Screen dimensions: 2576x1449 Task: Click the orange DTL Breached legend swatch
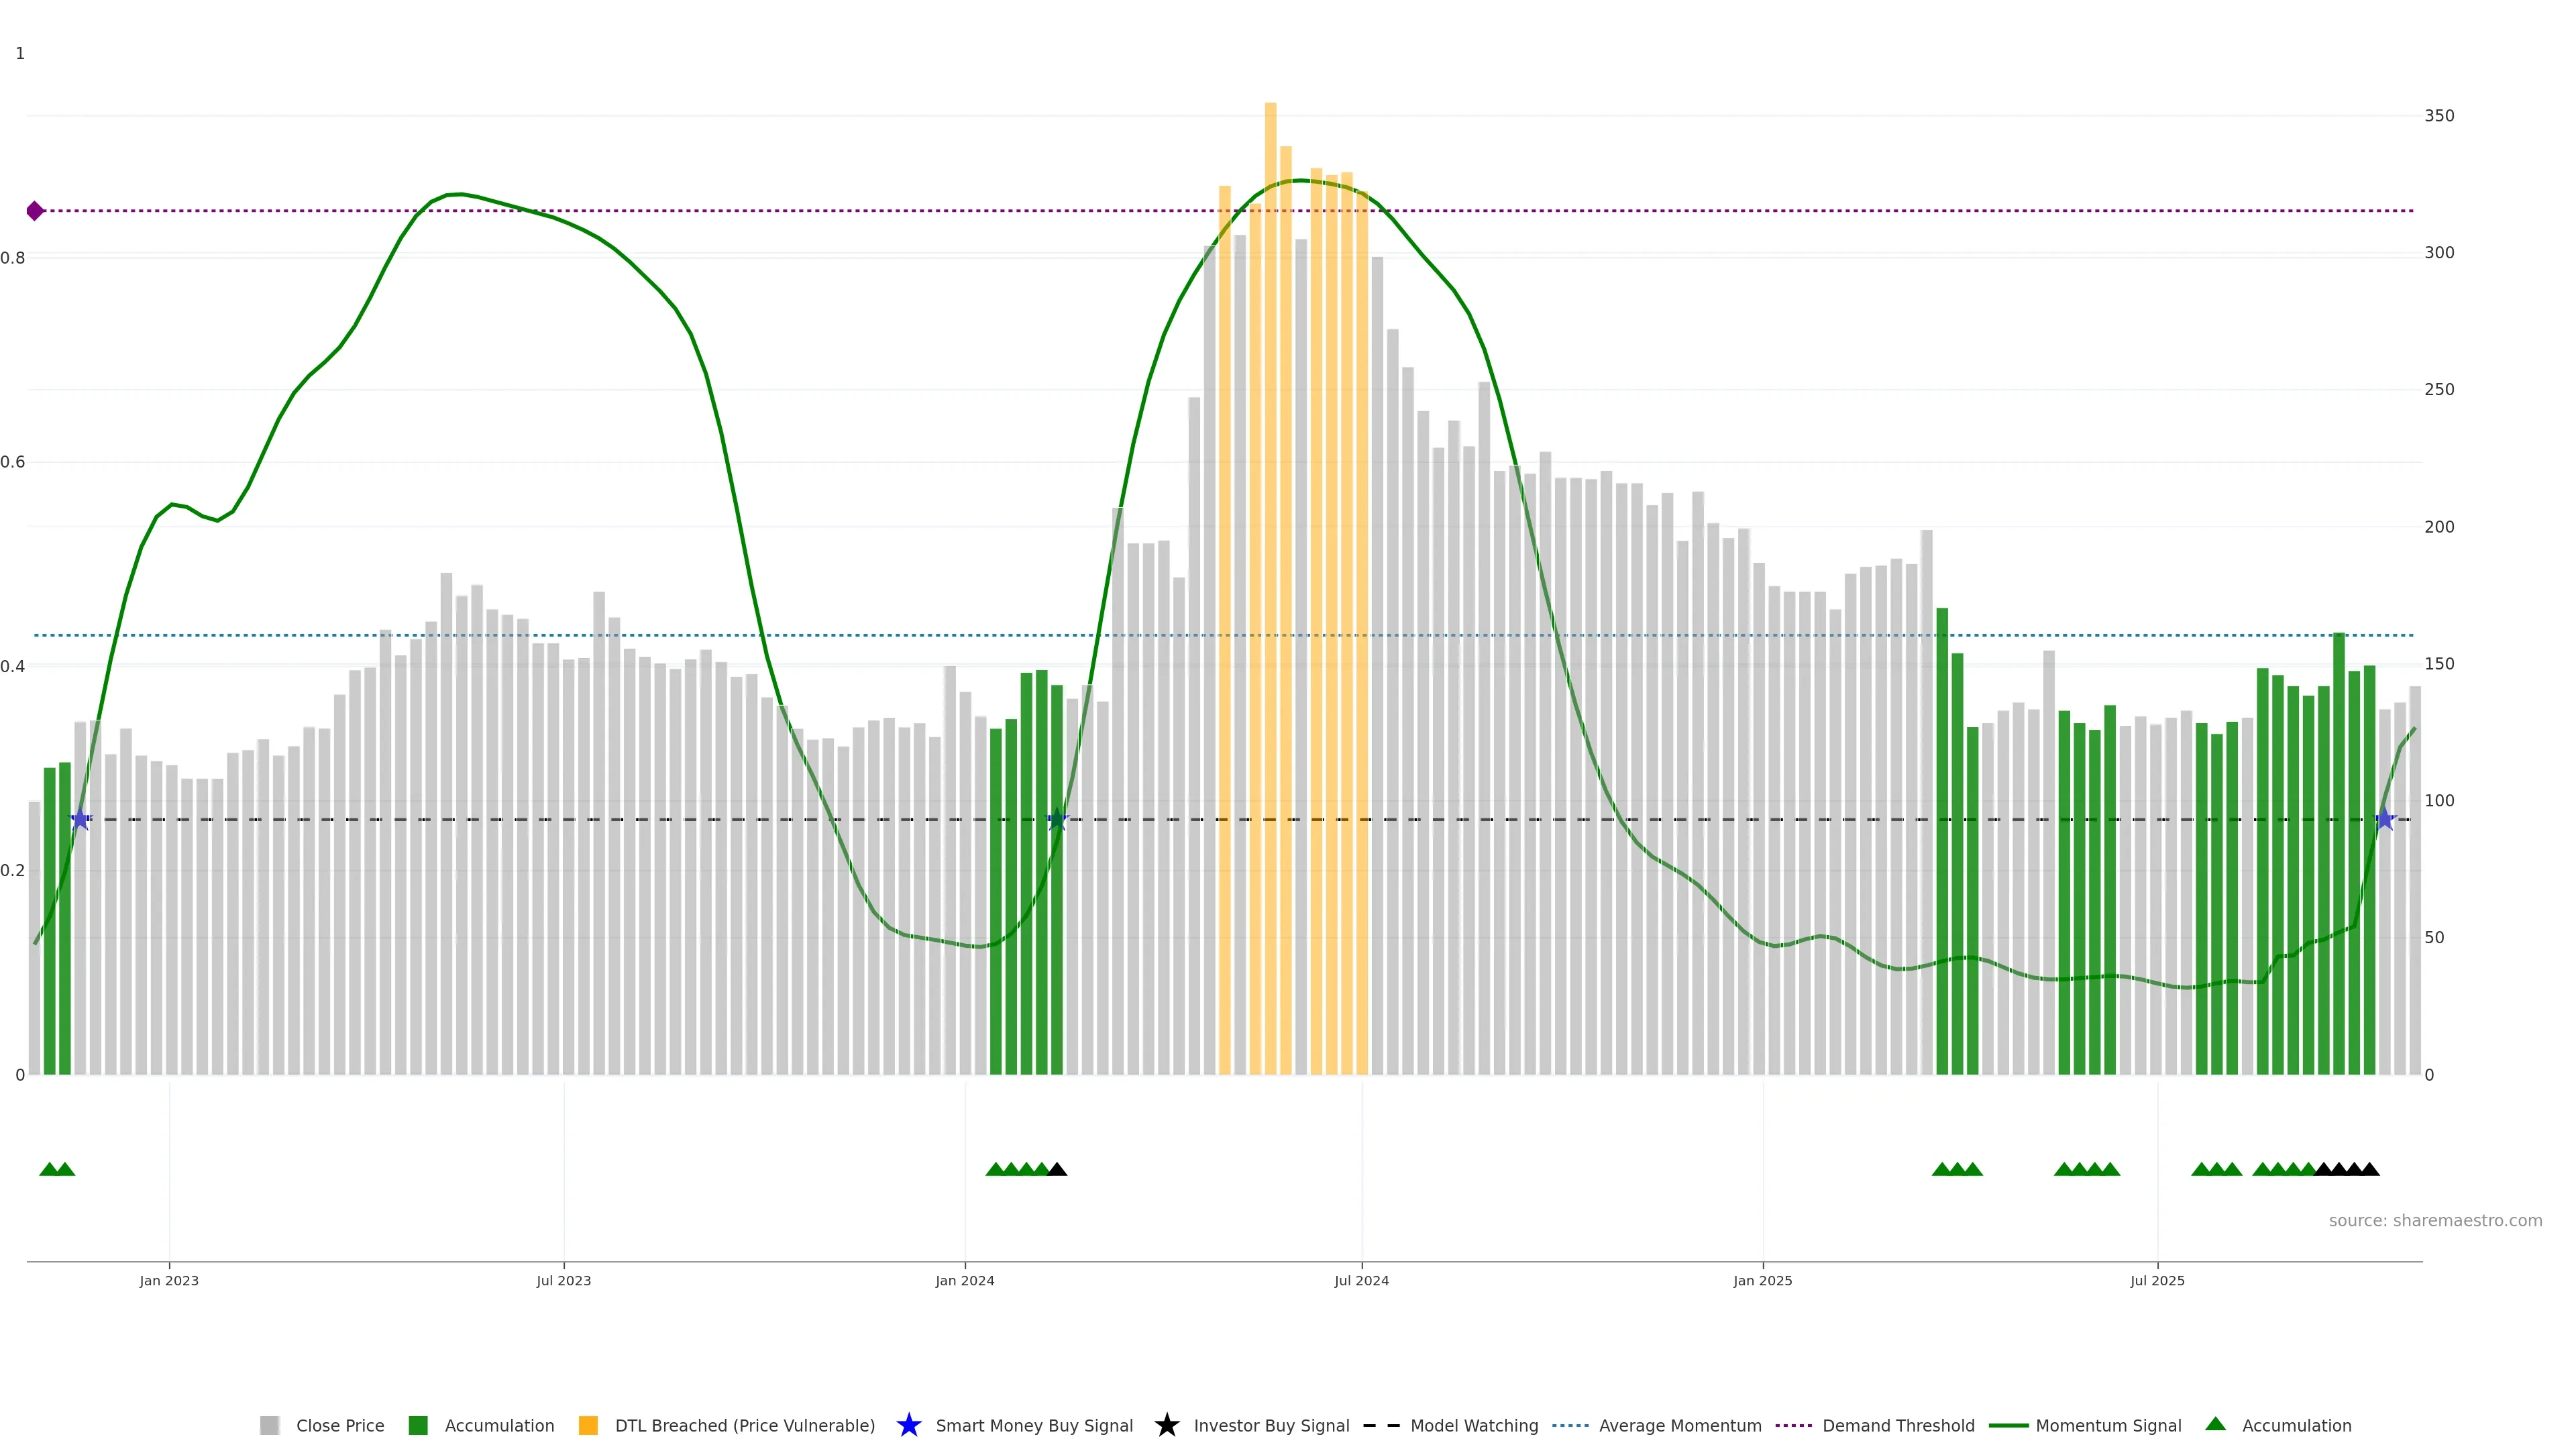(x=588, y=1425)
